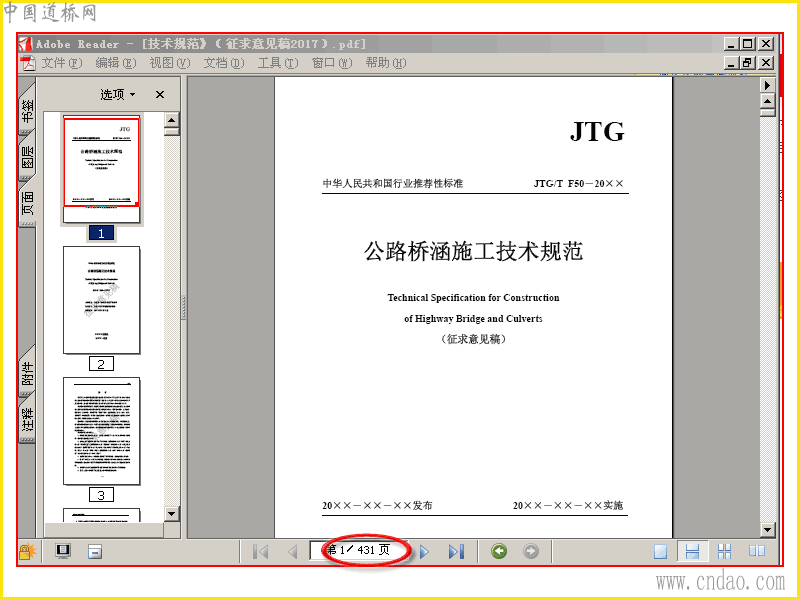Click the panel splitter handle beside thumbnails
The width and height of the screenshot is (800, 600).
coord(184,307)
